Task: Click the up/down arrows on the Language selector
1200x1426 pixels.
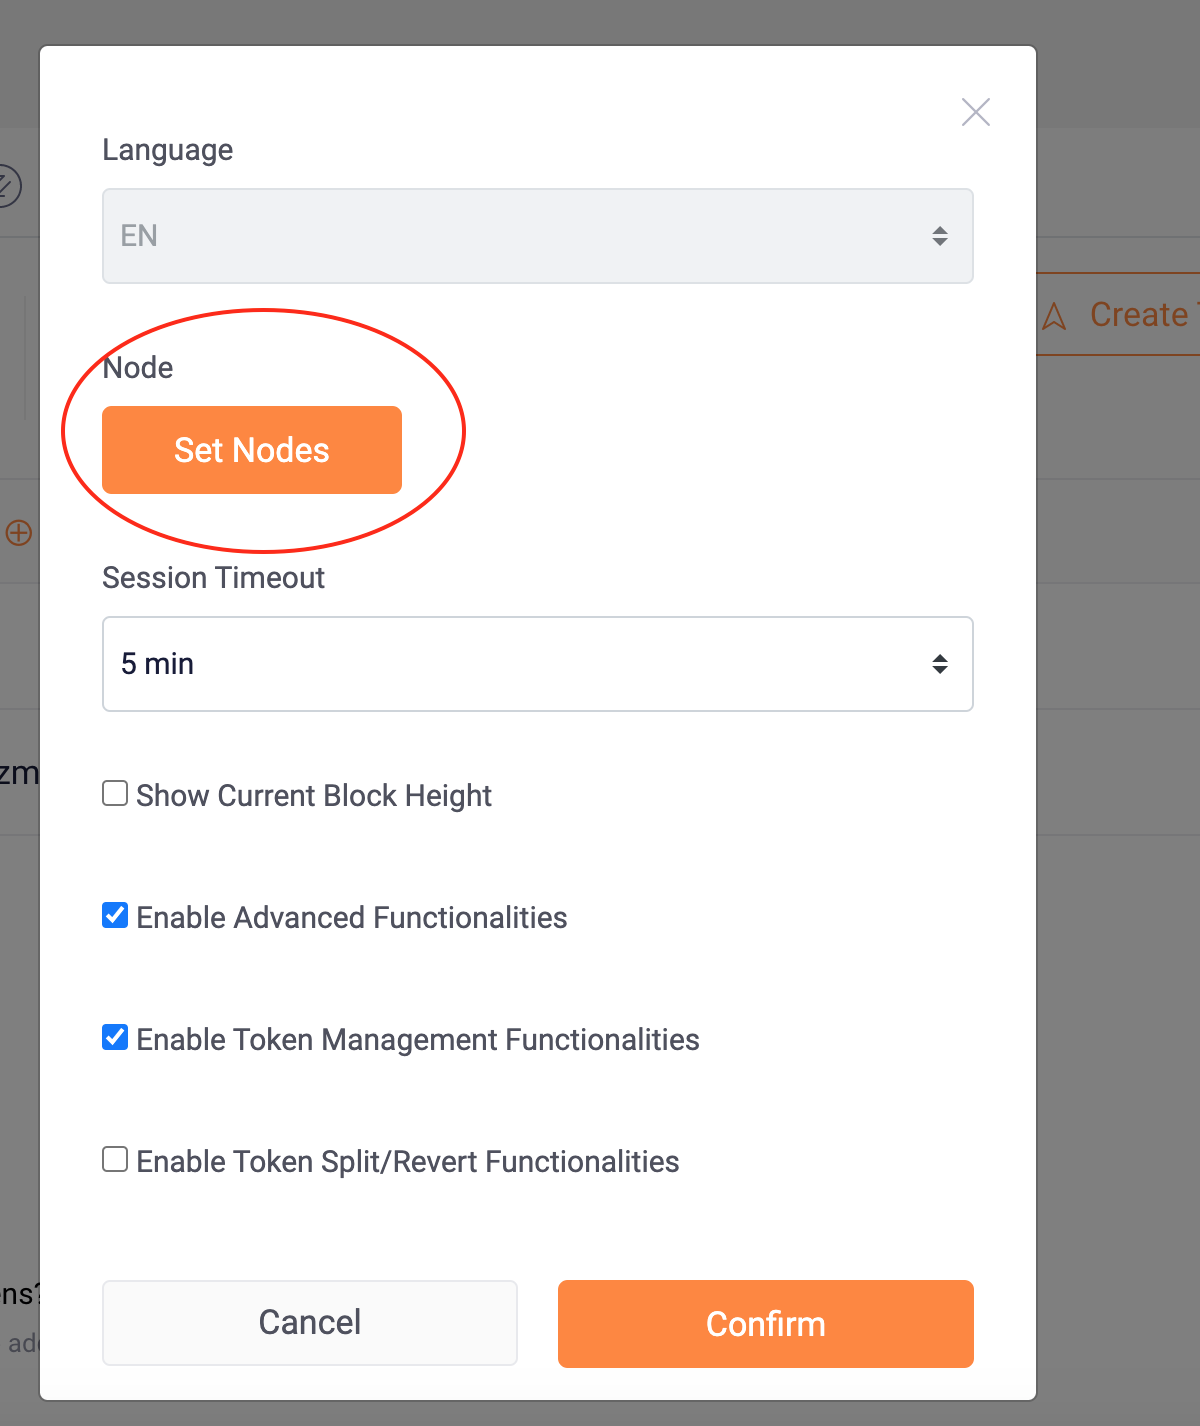Action: coord(940,236)
